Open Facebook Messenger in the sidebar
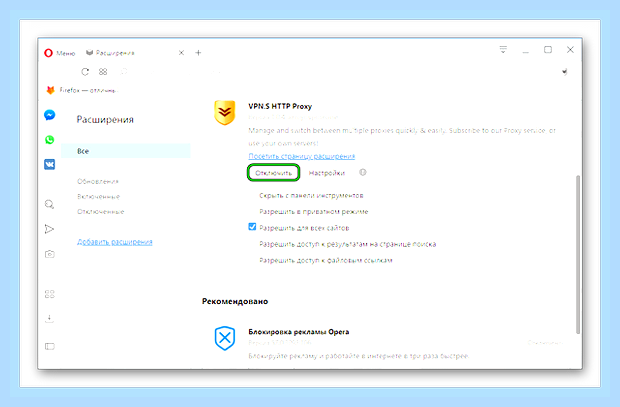The width and height of the screenshot is (620, 407). click(x=49, y=115)
